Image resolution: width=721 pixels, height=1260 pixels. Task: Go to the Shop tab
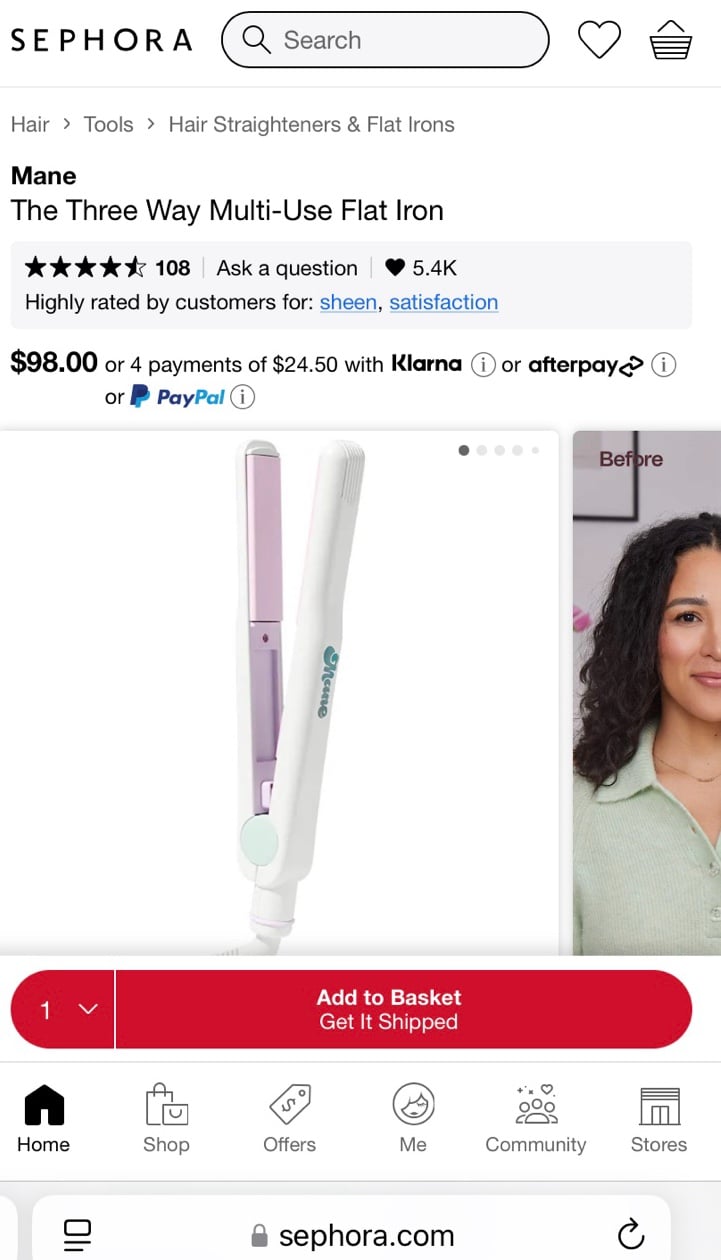[x=166, y=1118]
